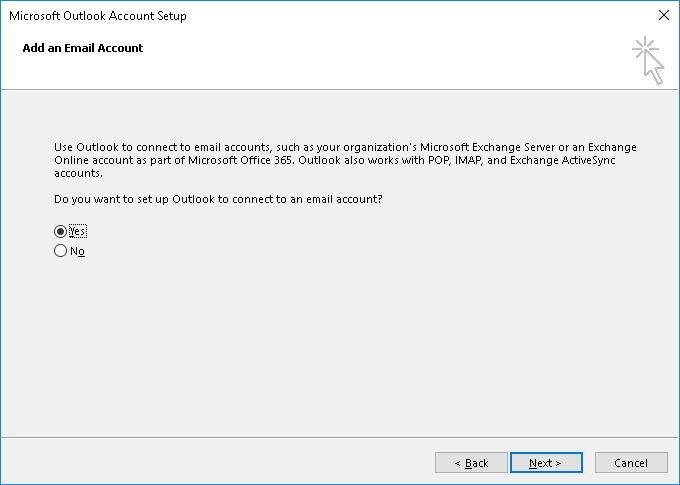Click the setup question text above Yes

pos(218,199)
